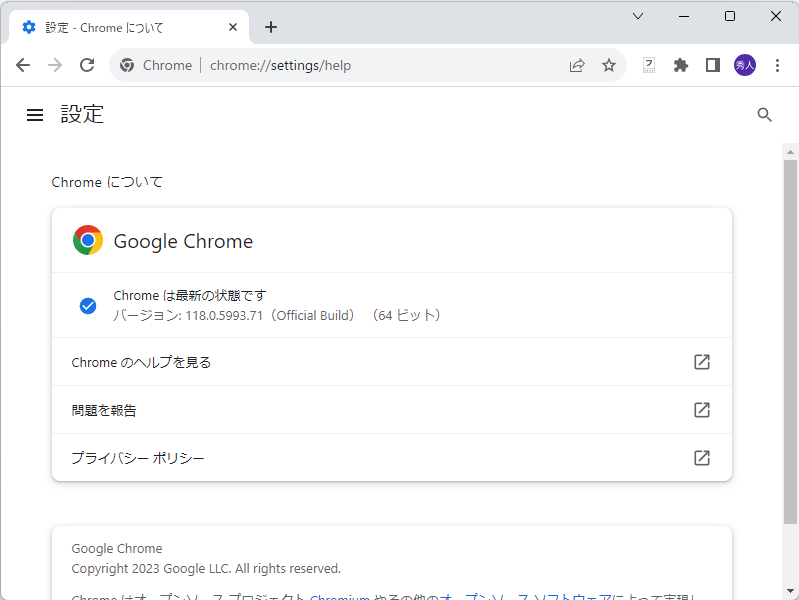Open external link icon for Chrome のヘルプを見る
The width and height of the screenshot is (799, 600).
tap(702, 362)
